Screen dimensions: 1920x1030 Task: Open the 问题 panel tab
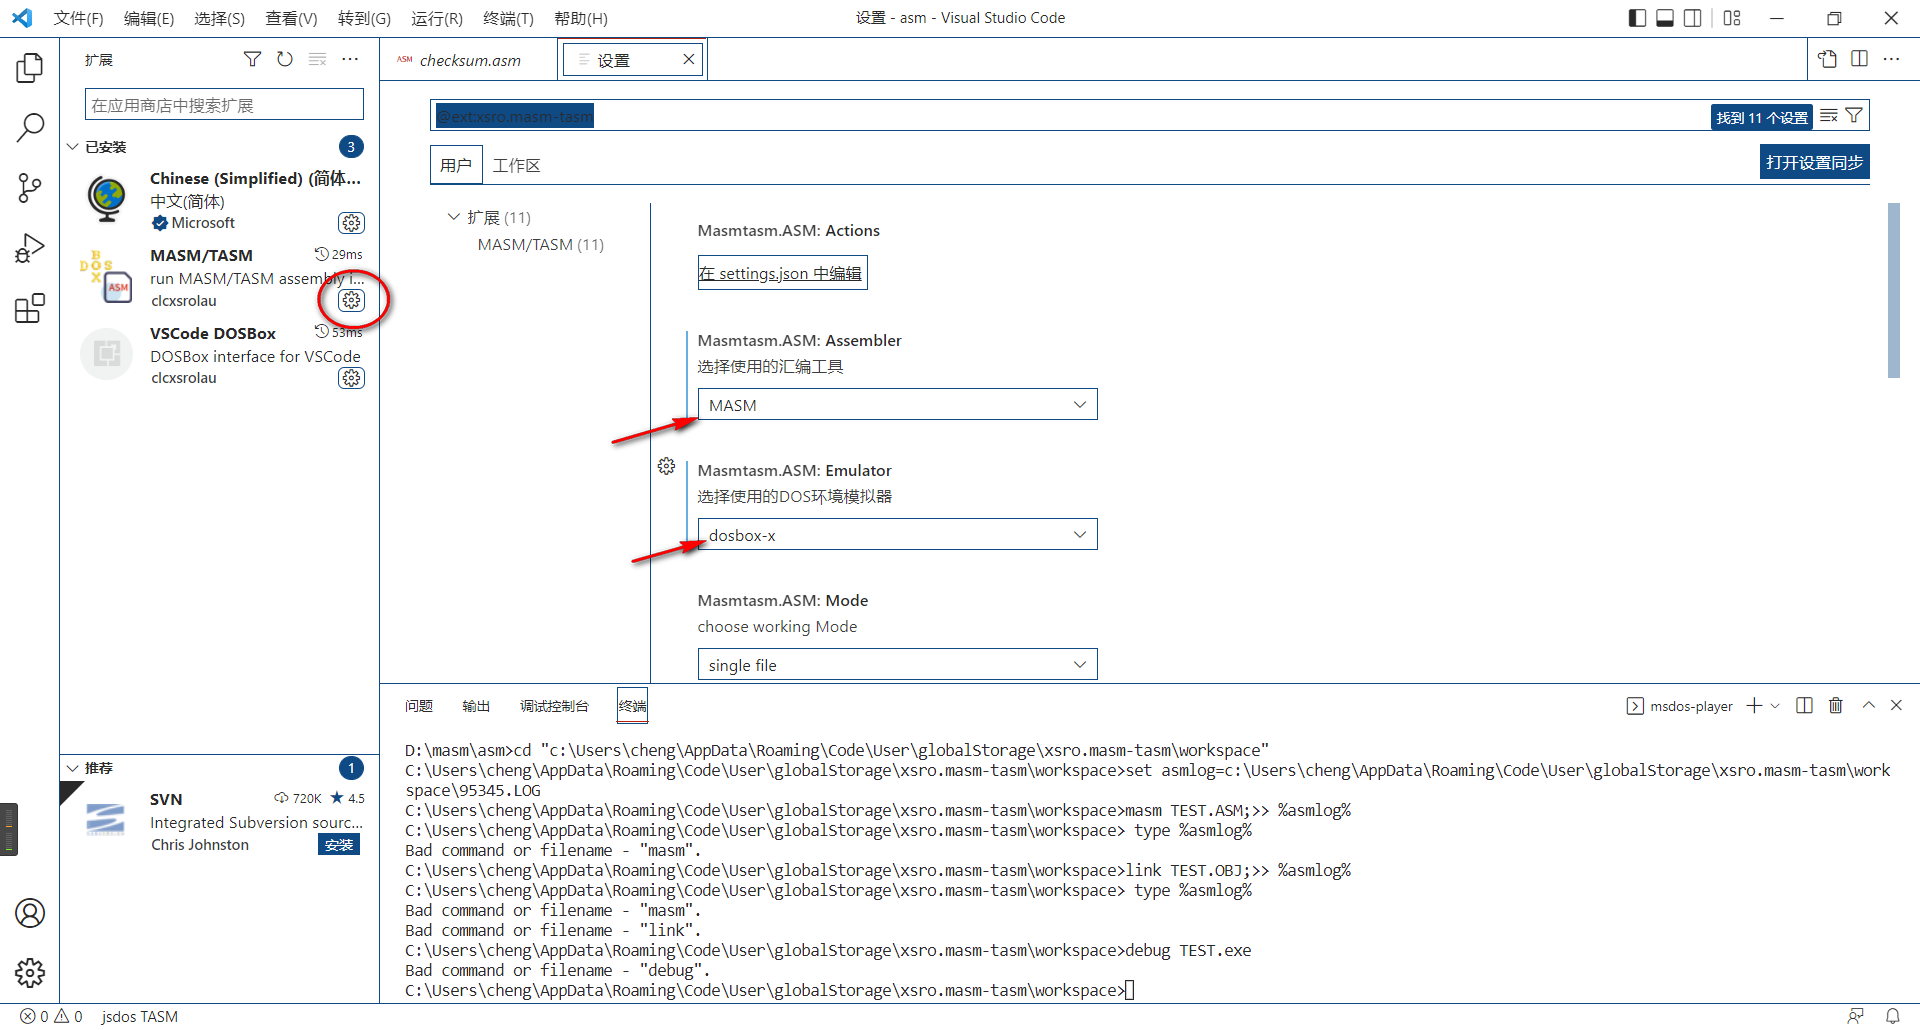[419, 706]
